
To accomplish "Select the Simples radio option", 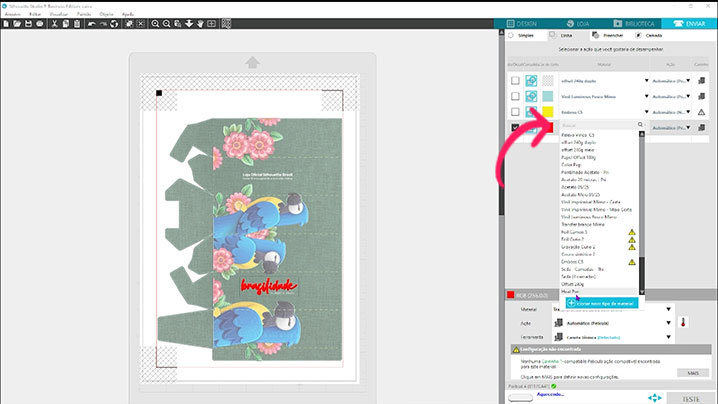I will tap(511, 35).
